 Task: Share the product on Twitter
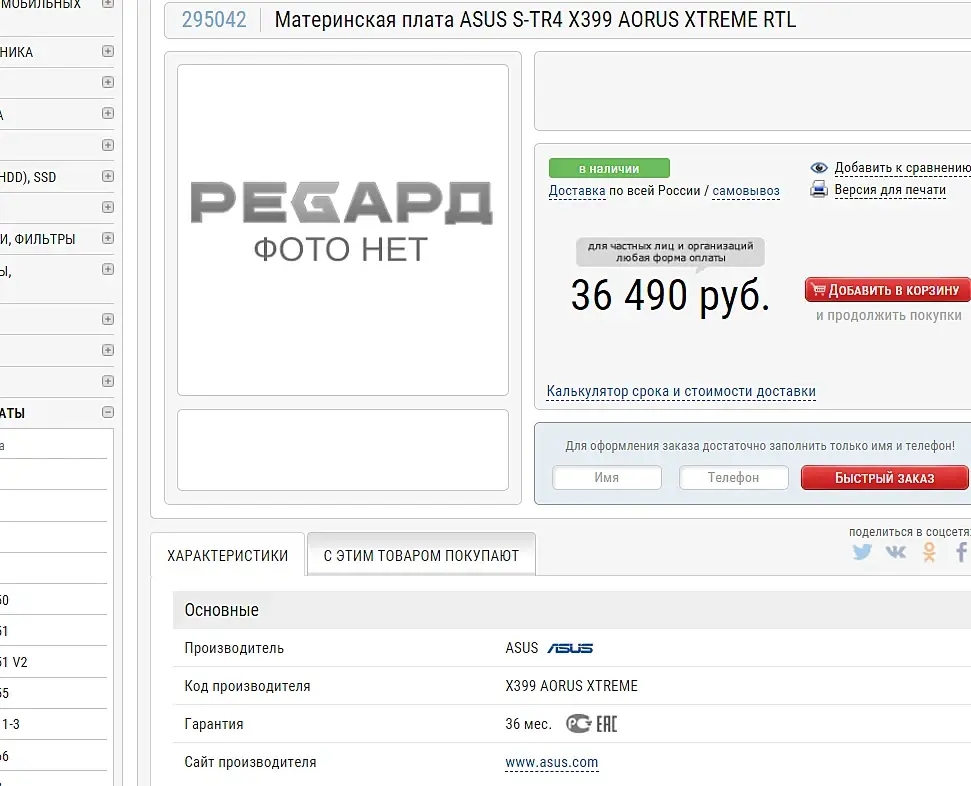(x=862, y=551)
